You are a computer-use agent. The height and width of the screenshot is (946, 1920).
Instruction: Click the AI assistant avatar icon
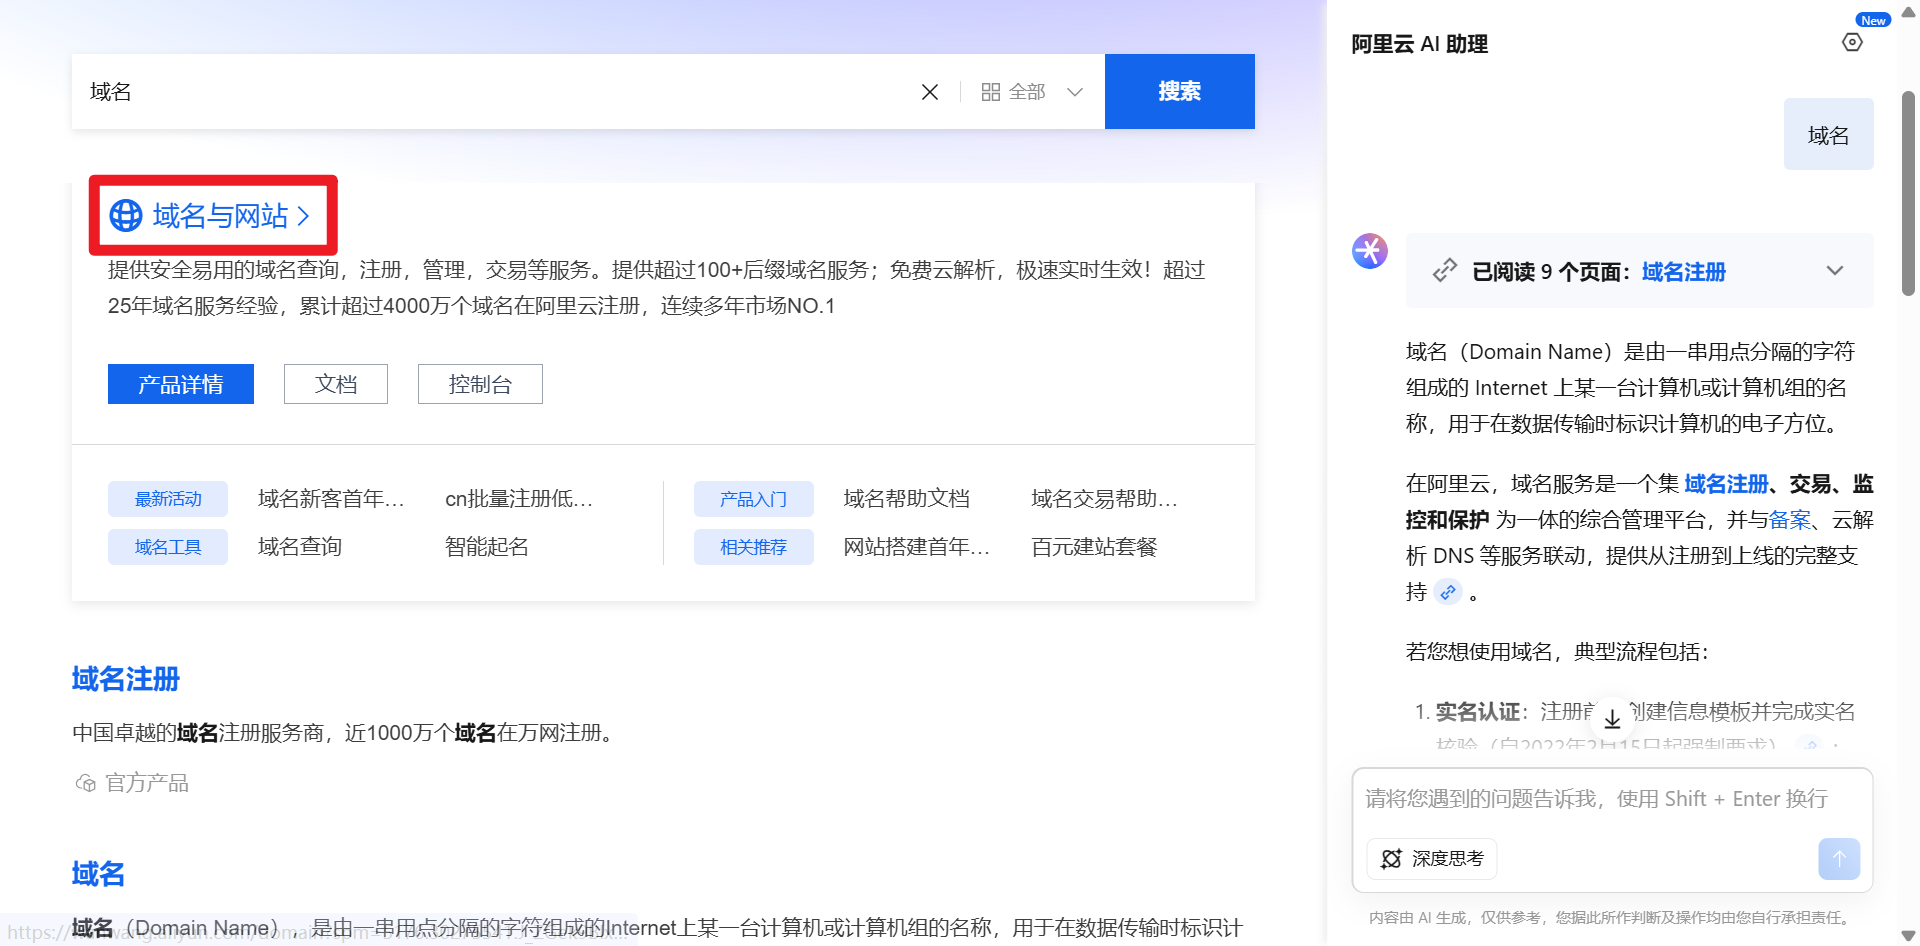point(1370,251)
